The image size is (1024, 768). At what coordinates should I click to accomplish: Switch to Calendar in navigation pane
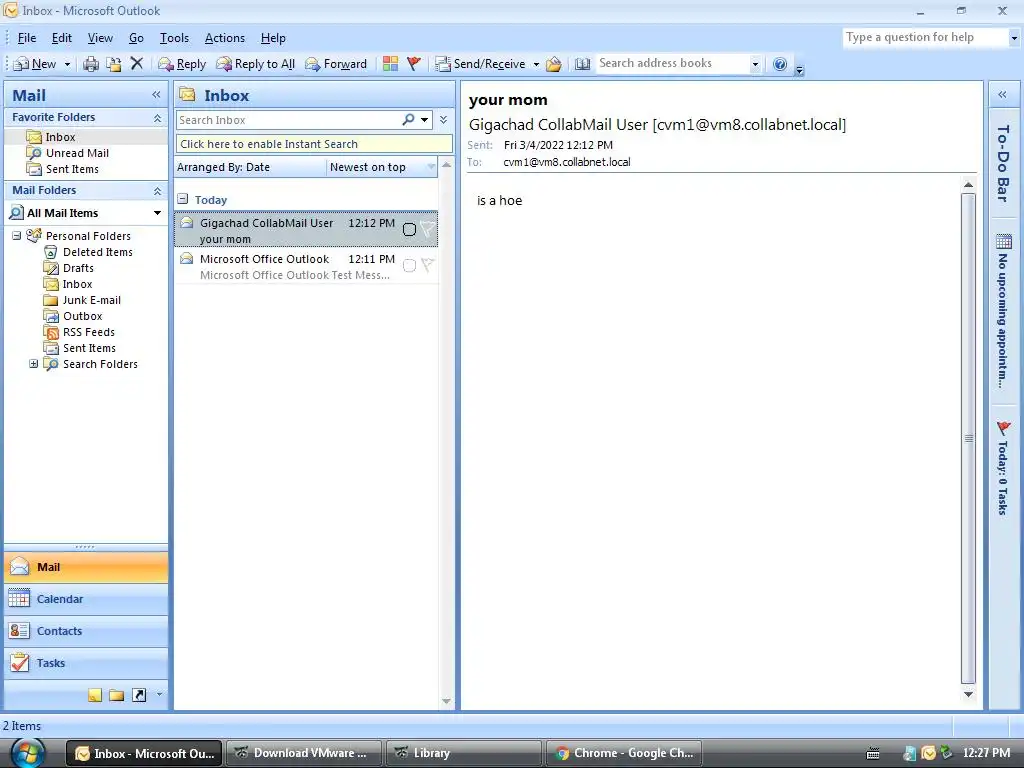click(86, 599)
